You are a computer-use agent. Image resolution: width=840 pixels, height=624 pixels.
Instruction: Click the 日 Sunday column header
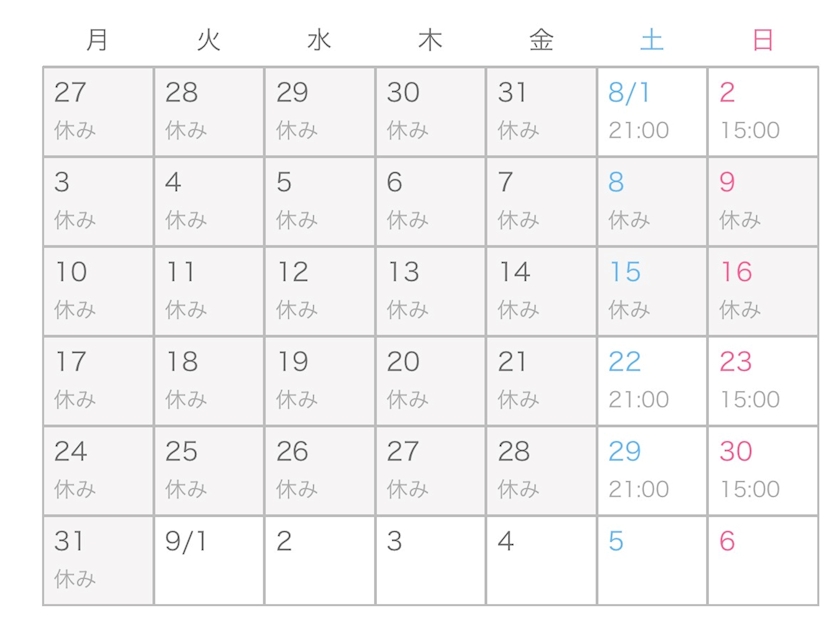pos(763,40)
